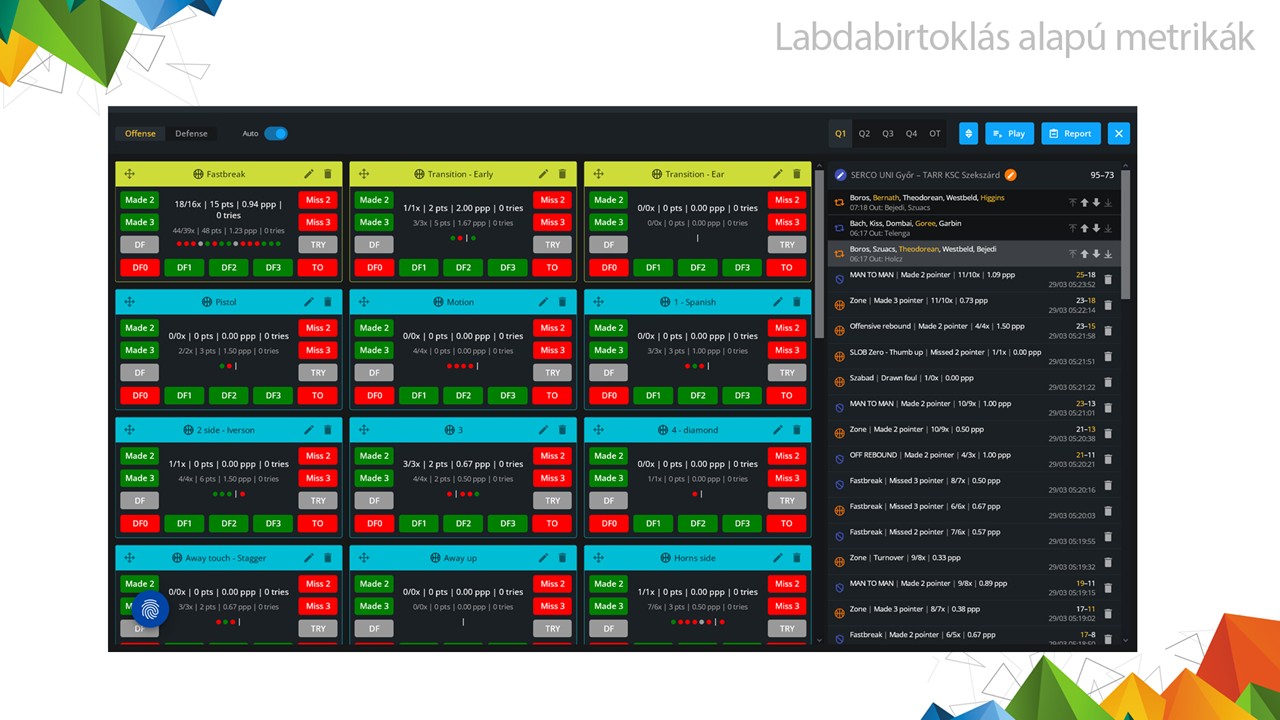The width and height of the screenshot is (1280, 720).
Task: Expand the blue up-down arrows control
Action: tap(968, 133)
